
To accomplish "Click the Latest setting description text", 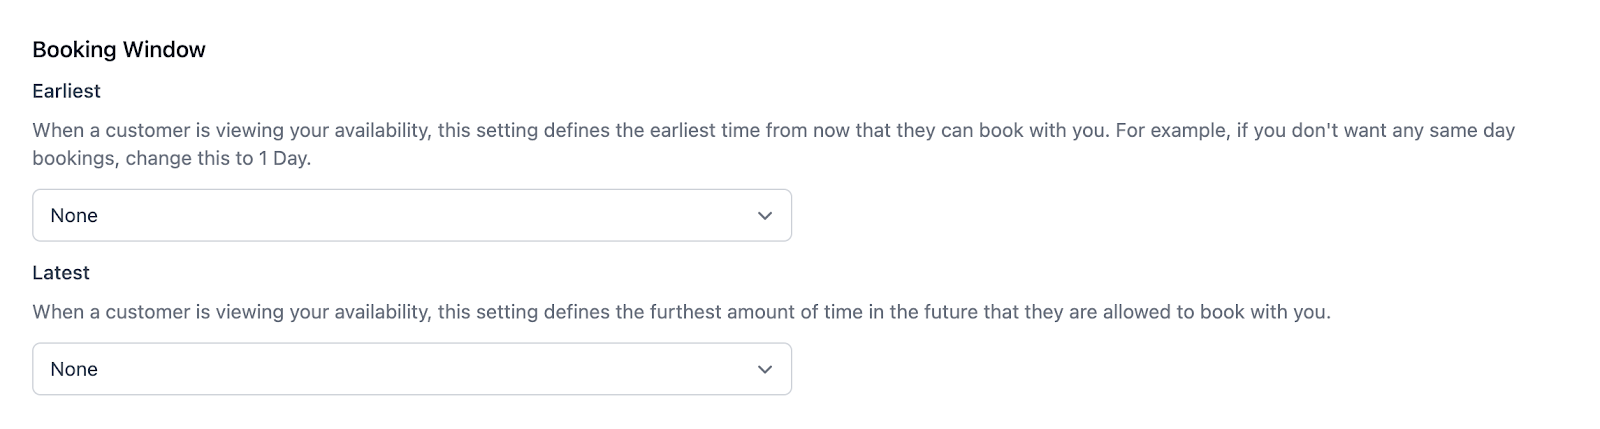I will pyautogui.click(x=680, y=312).
